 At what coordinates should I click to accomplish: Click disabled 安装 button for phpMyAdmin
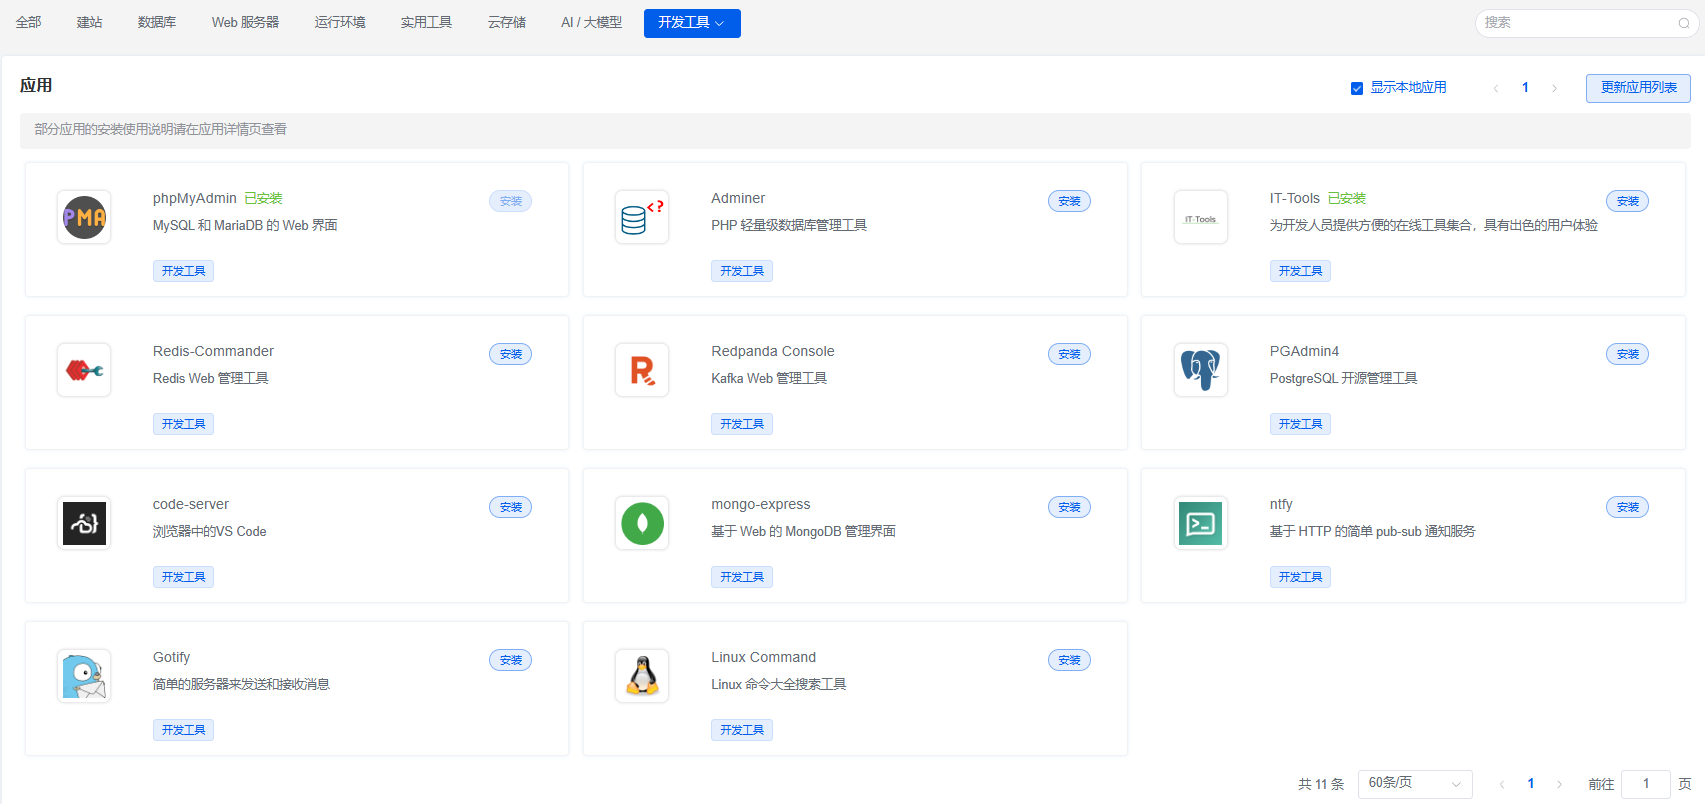click(x=510, y=201)
